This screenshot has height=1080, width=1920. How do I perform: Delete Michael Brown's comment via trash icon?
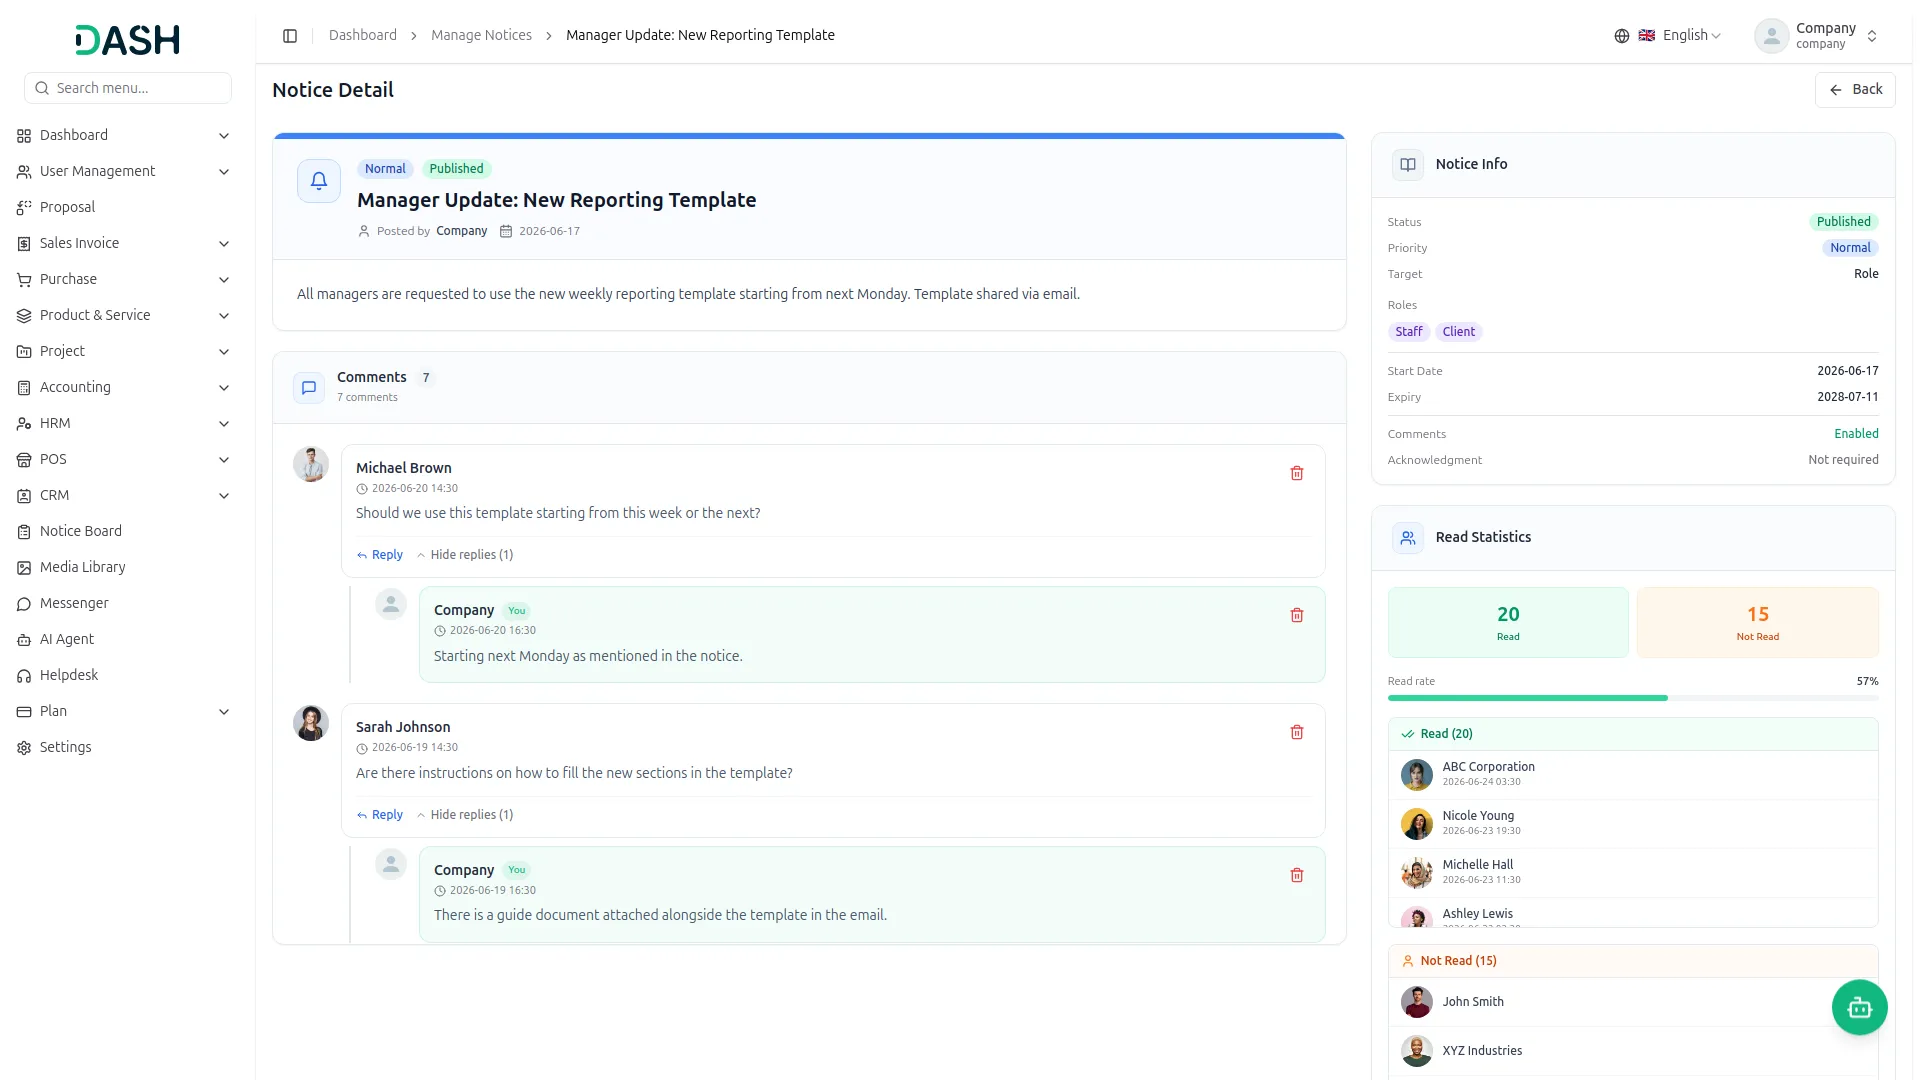[x=1296, y=473]
